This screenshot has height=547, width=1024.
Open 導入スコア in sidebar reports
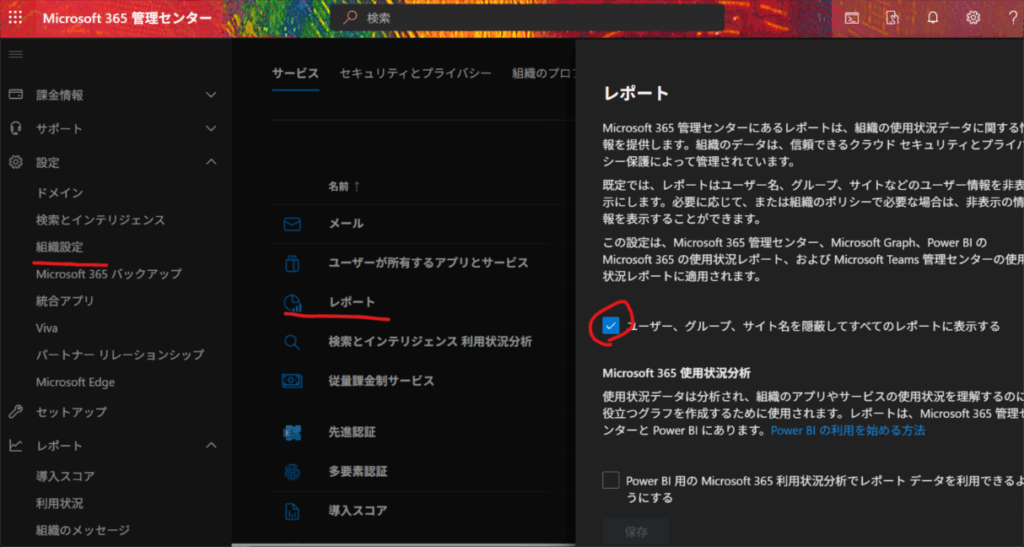[x=65, y=477]
